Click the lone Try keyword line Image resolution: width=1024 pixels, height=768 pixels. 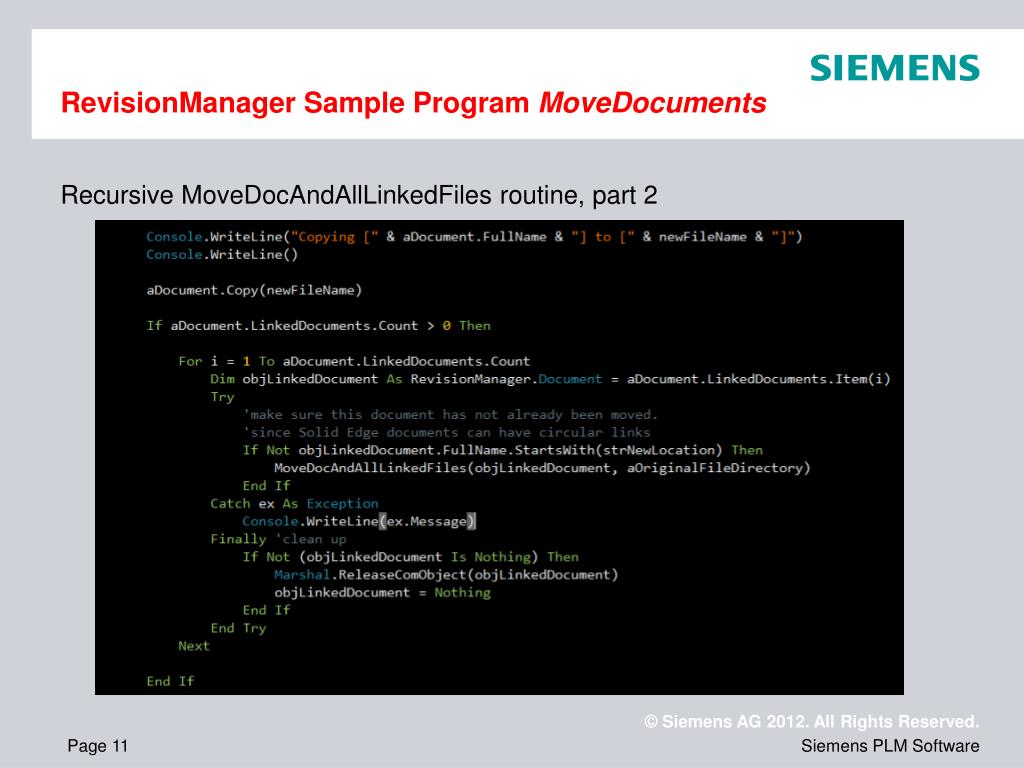[x=222, y=397]
